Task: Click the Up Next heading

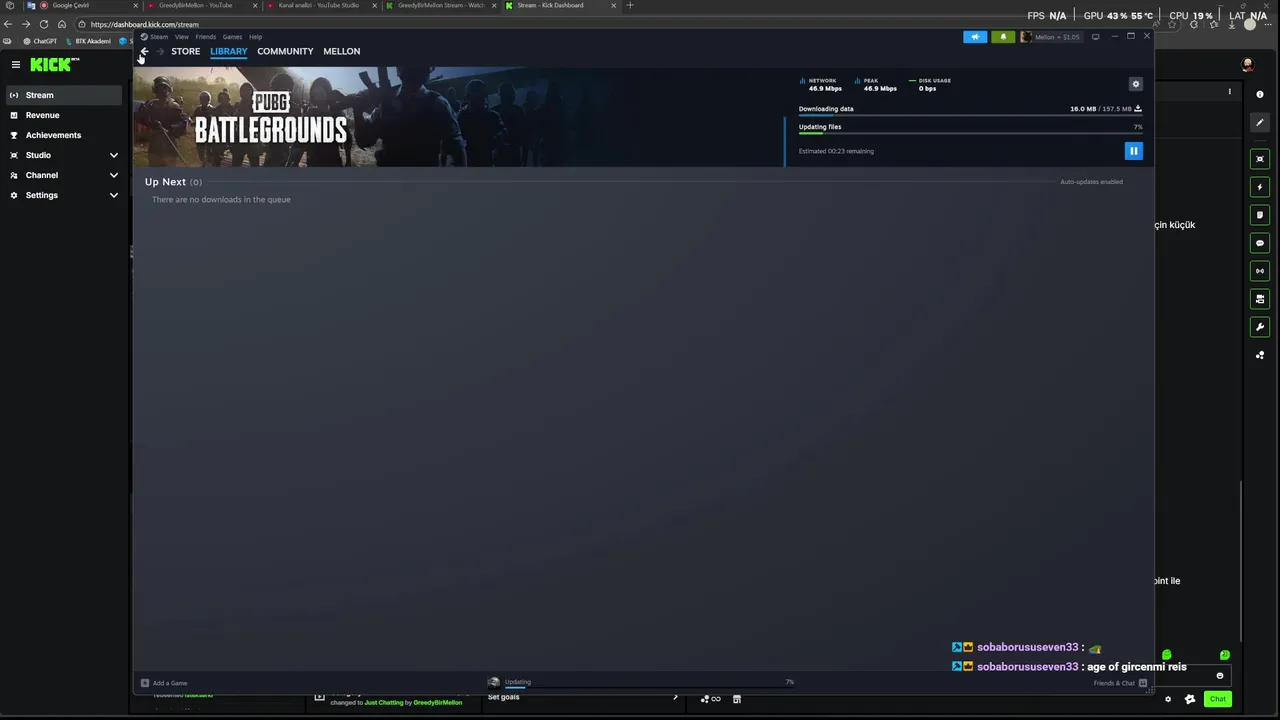Action: click(165, 182)
